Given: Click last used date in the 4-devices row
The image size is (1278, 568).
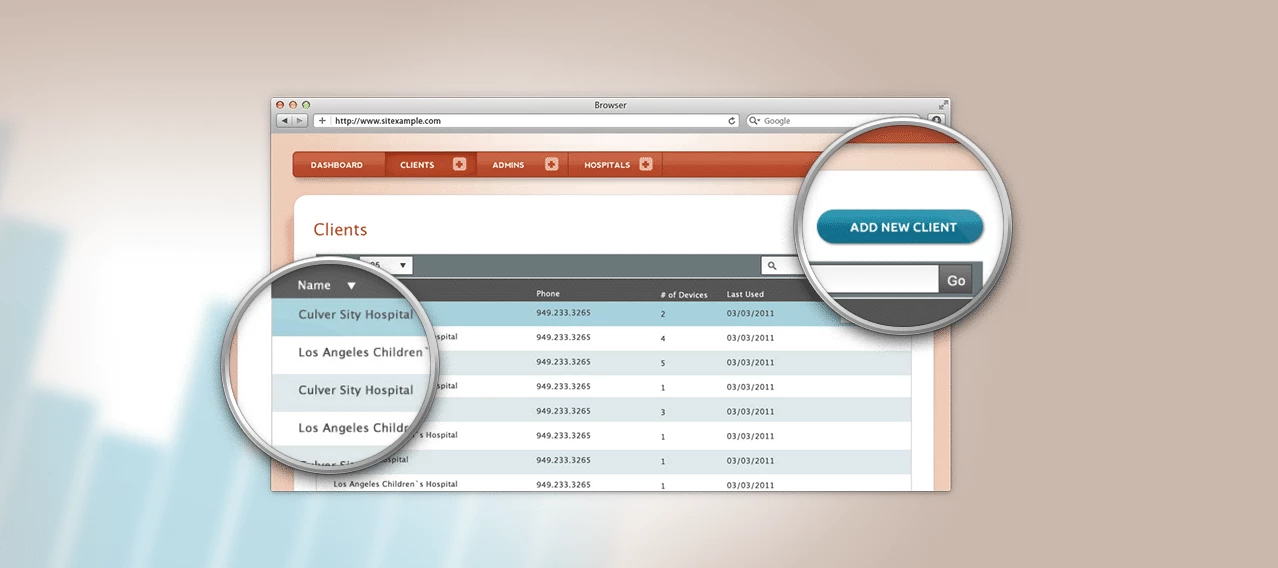Looking at the screenshot, I should point(750,338).
